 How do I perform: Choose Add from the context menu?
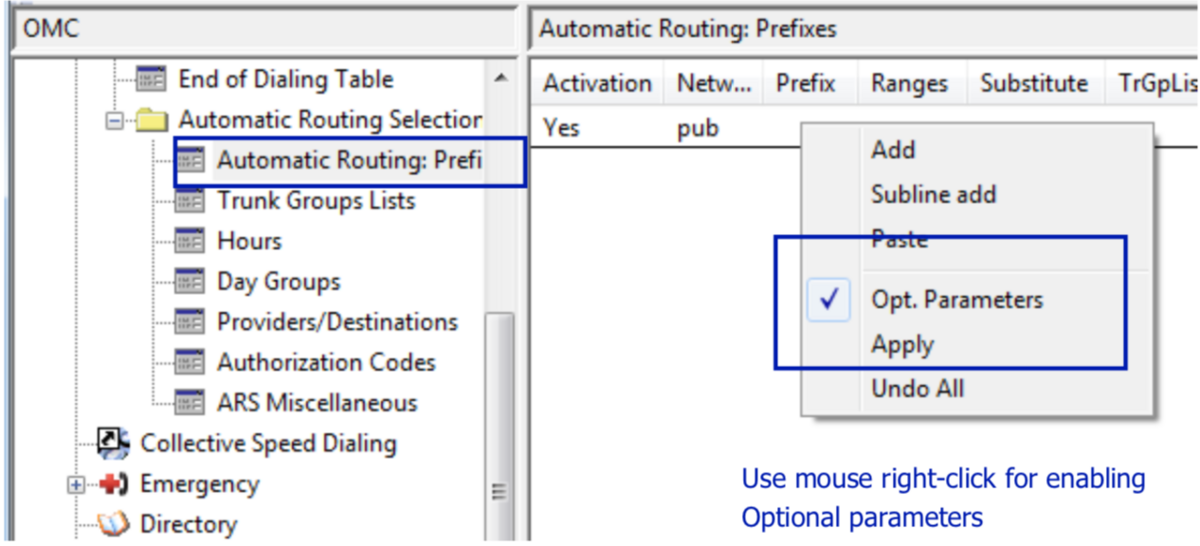pos(893,150)
